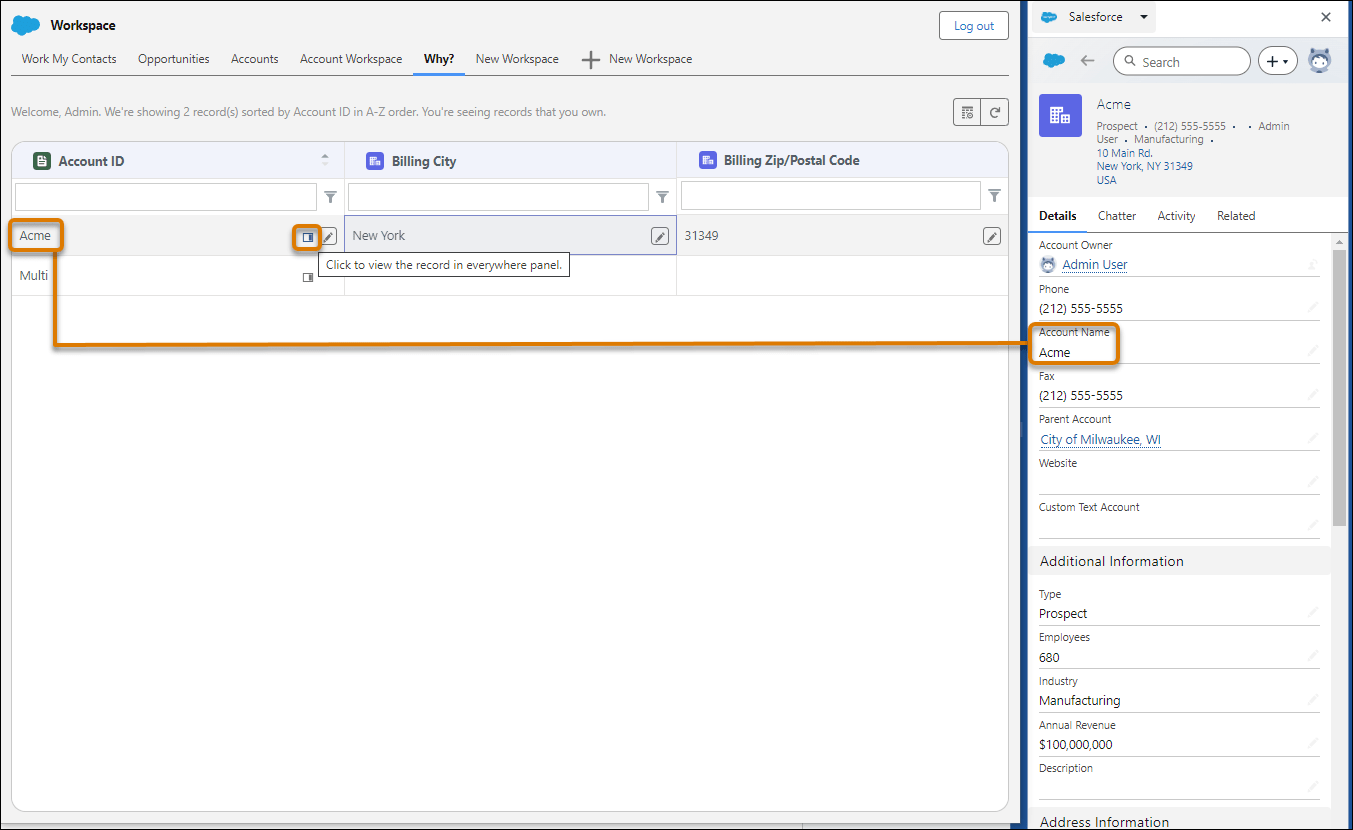Image resolution: width=1353 pixels, height=830 pixels.
Task: Click the Billing City column header
Action: coord(510,161)
